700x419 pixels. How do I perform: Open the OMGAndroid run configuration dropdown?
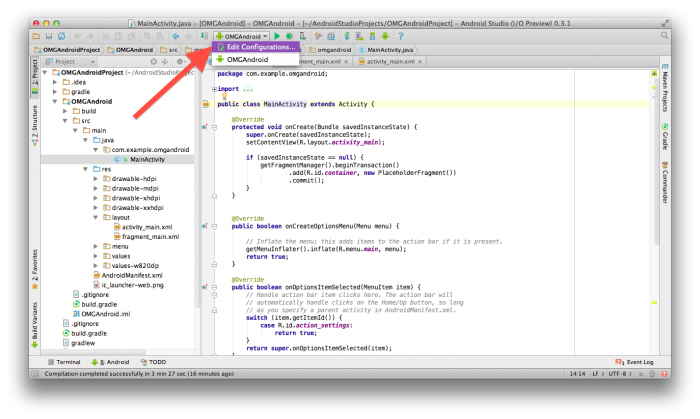point(241,36)
